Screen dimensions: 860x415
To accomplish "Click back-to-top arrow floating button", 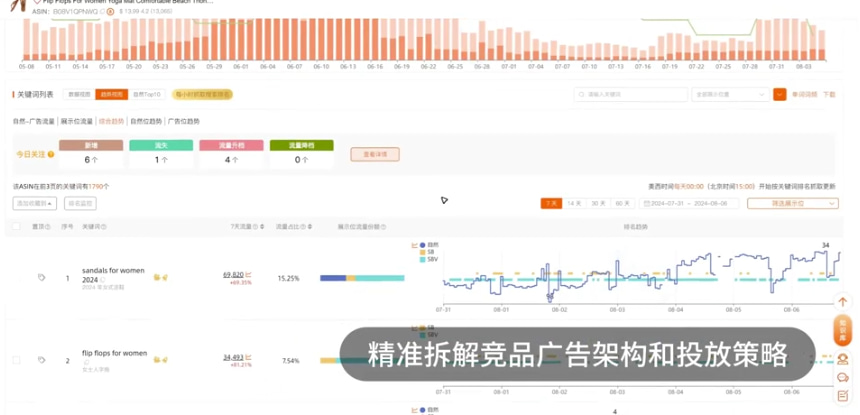I will [x=842, y=302].
